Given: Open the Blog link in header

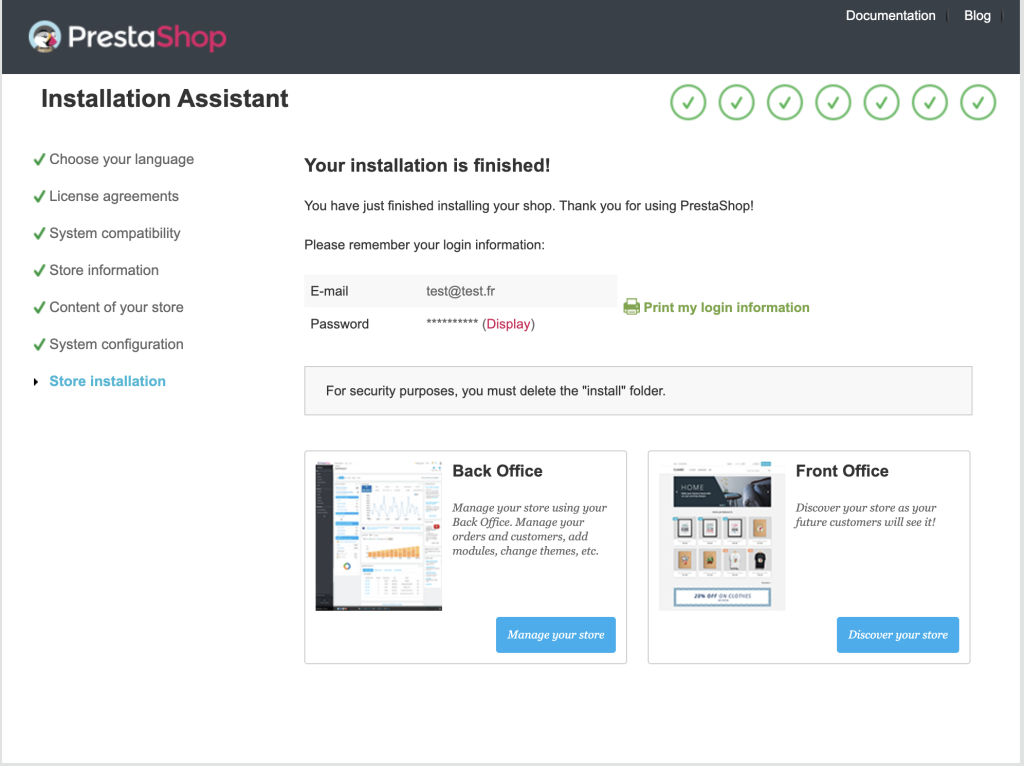Looking at the screenshot, I should [x=977, y=16].
